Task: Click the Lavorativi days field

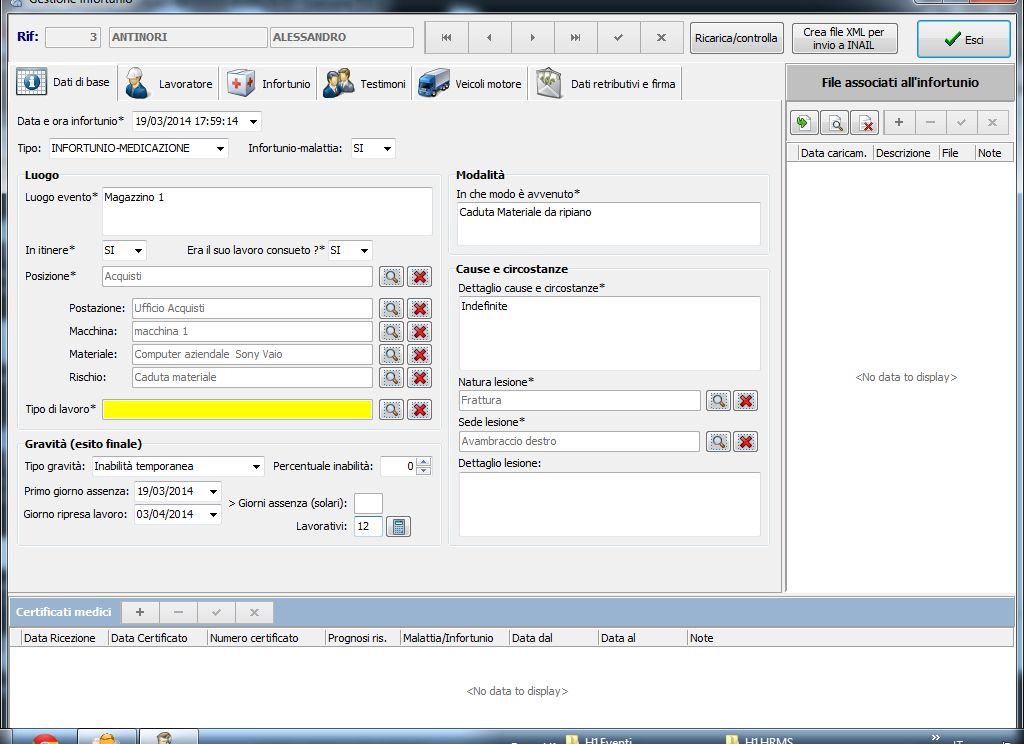Action: coord(368,526)
